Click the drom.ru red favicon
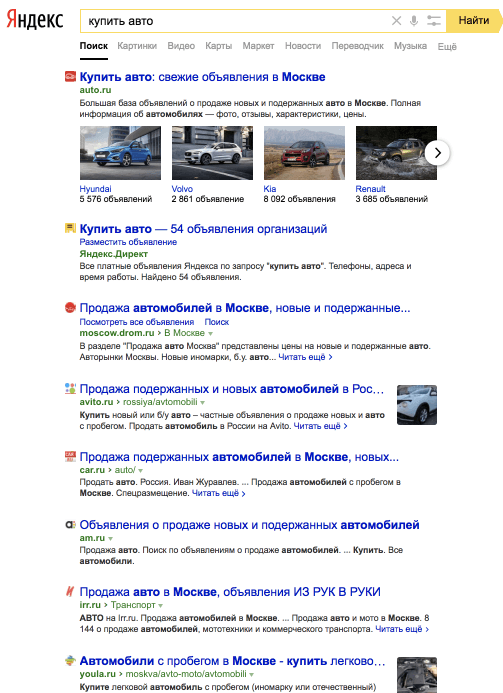This screenshot has width=503, height=693. click(70, 307)
